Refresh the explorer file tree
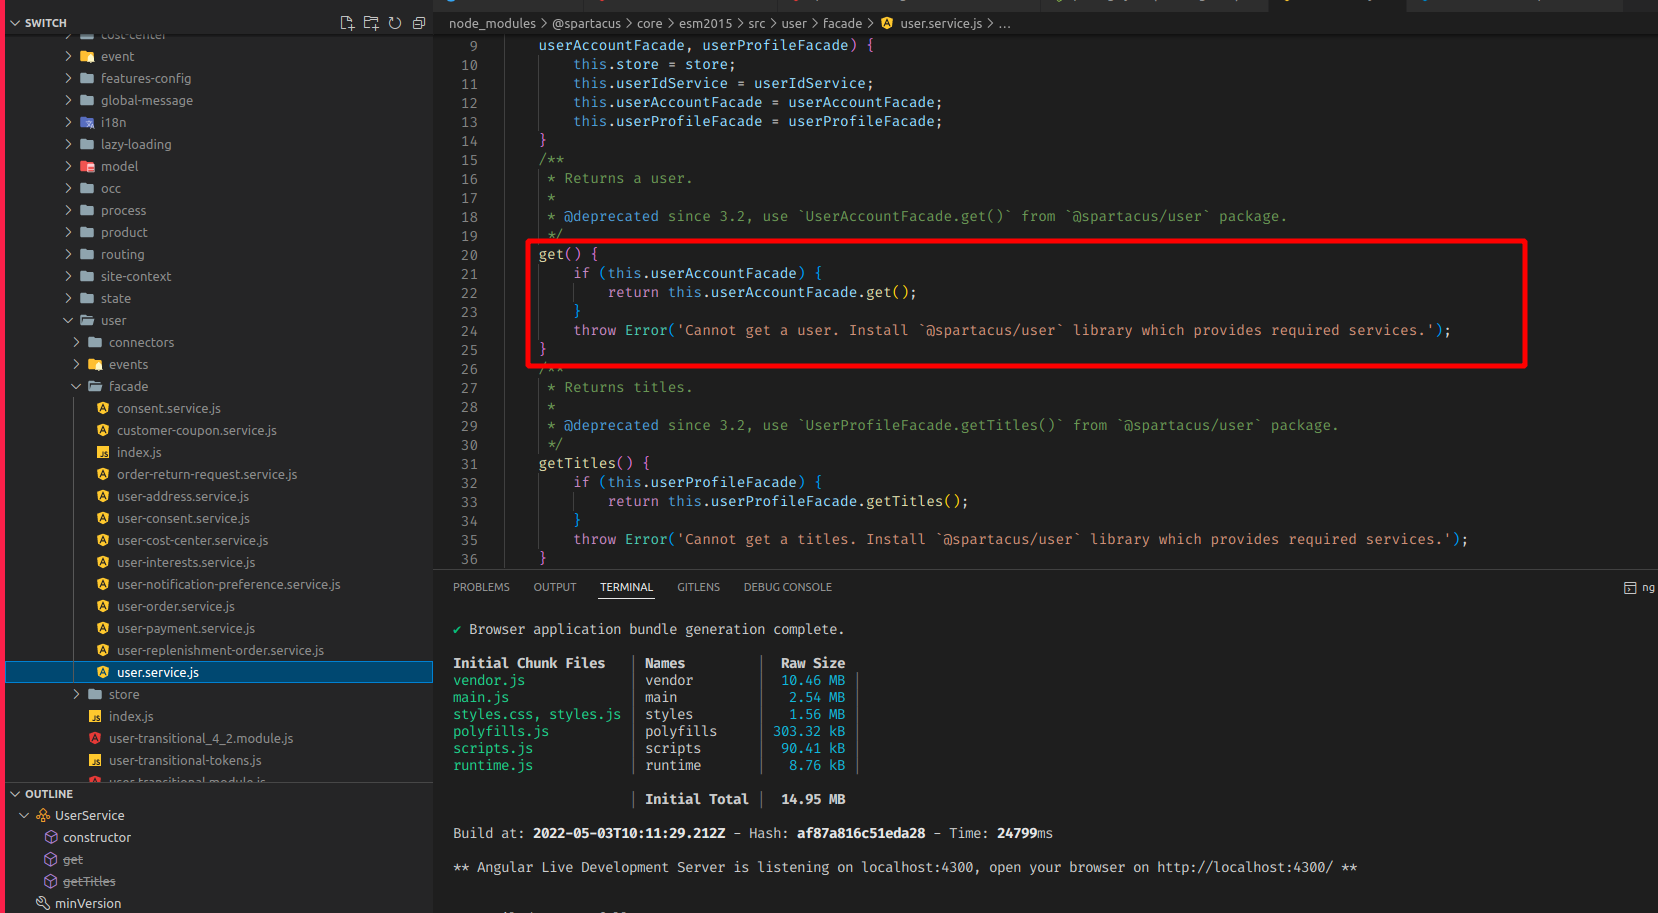Viewport: 1658px width, 913px height. click(395, 23)
